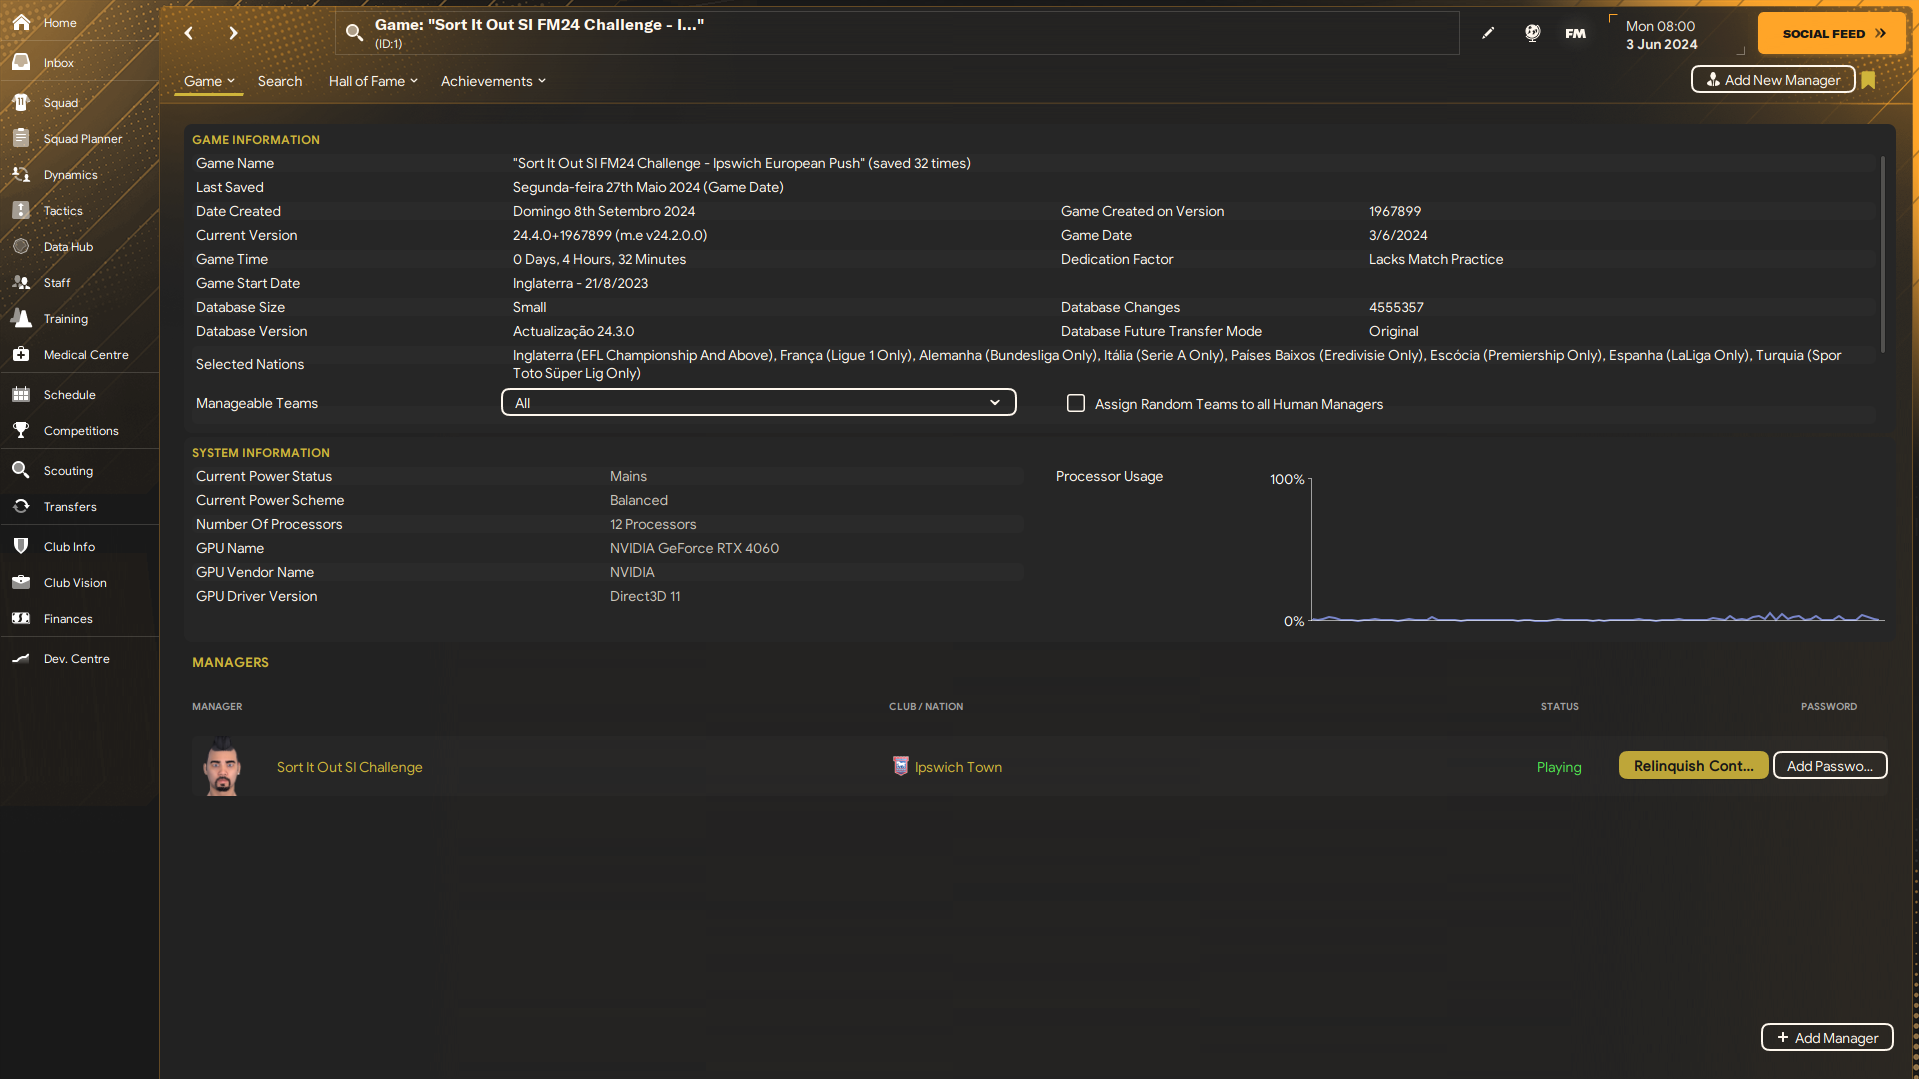This screenshot has height=1079, width=1919.
Task: Click the date and time display
Action: click(x=1662, y=35)
